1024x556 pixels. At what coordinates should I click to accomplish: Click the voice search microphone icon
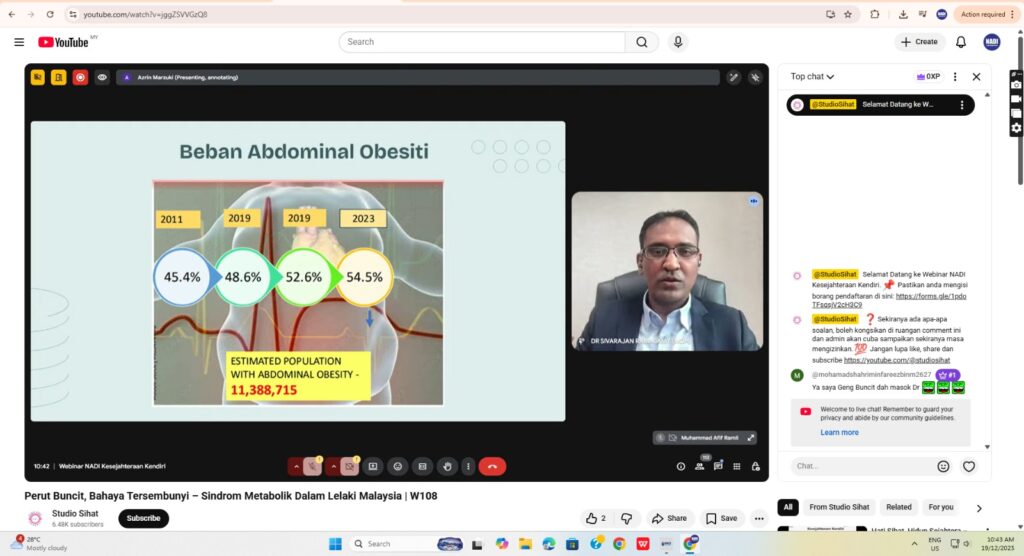pyautogui.click(x=679, y=42)
